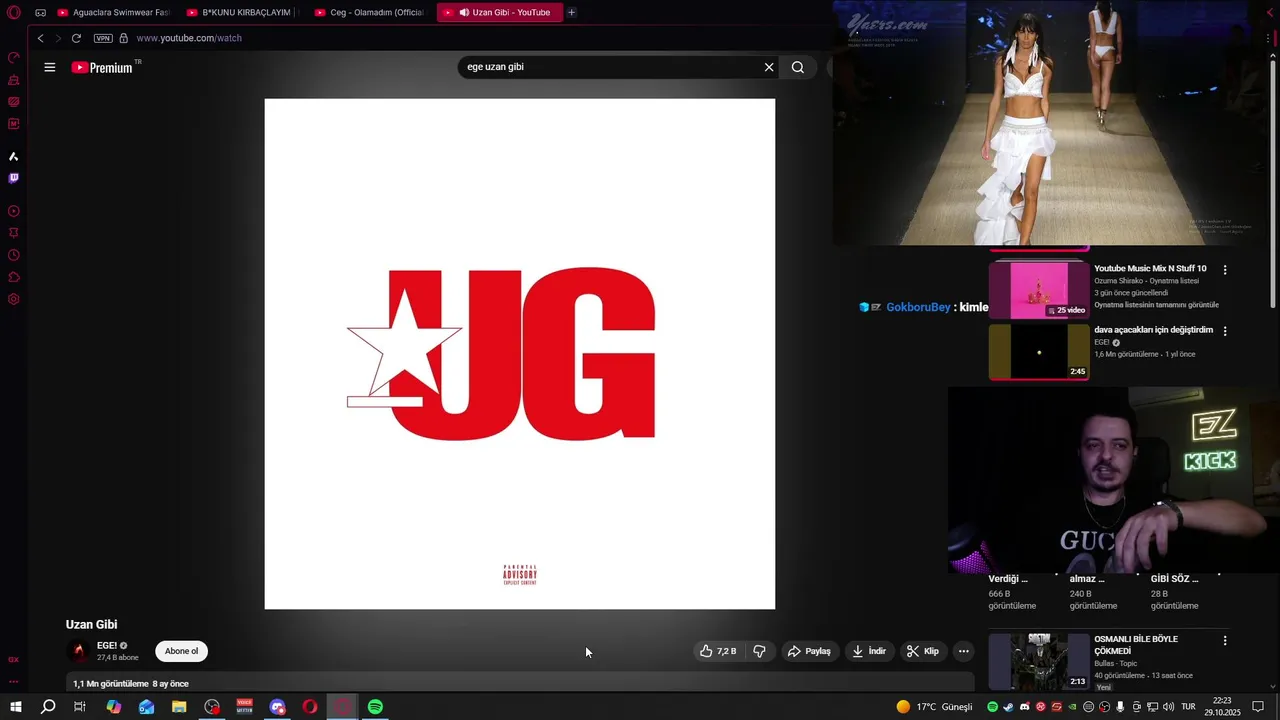
Task: Reload the page with the refresh icon
Action: click(76, 38)
